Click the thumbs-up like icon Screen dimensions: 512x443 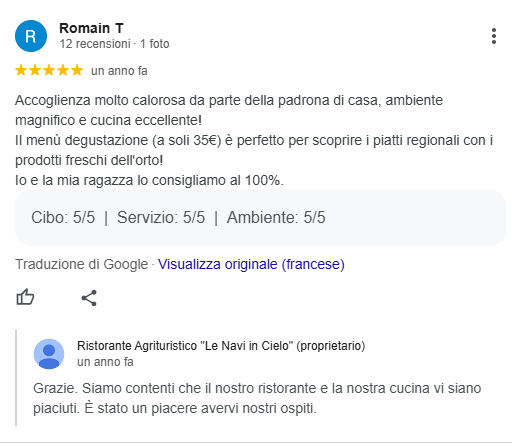pyautogui.click(x=25, y=297)
